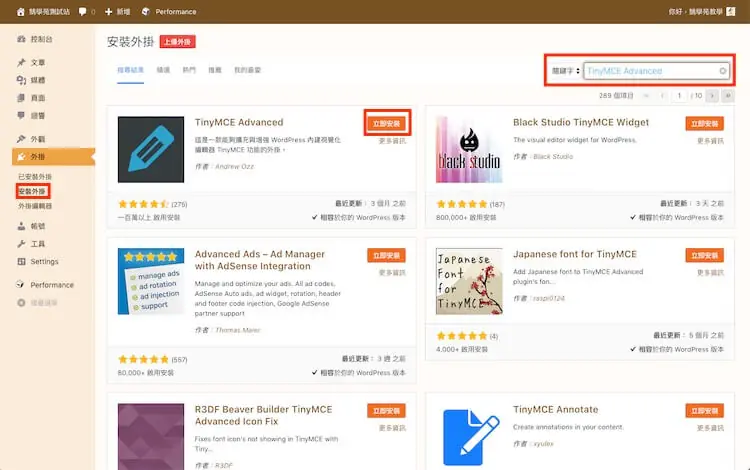Viewport: 750px width, 470px height.
Task: Open the 外掛編輯器 submenu item
Action: point(35,206)
